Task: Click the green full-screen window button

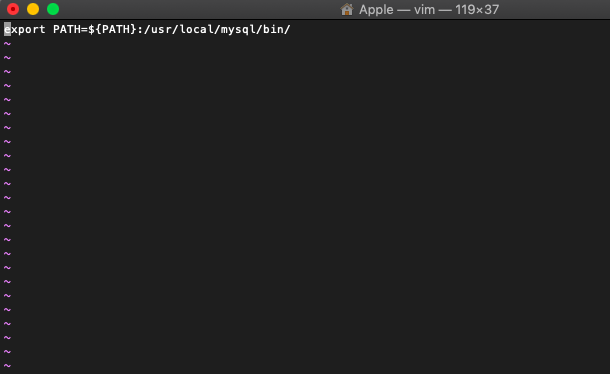Action: pyautogui.click(x=53, y=9)
